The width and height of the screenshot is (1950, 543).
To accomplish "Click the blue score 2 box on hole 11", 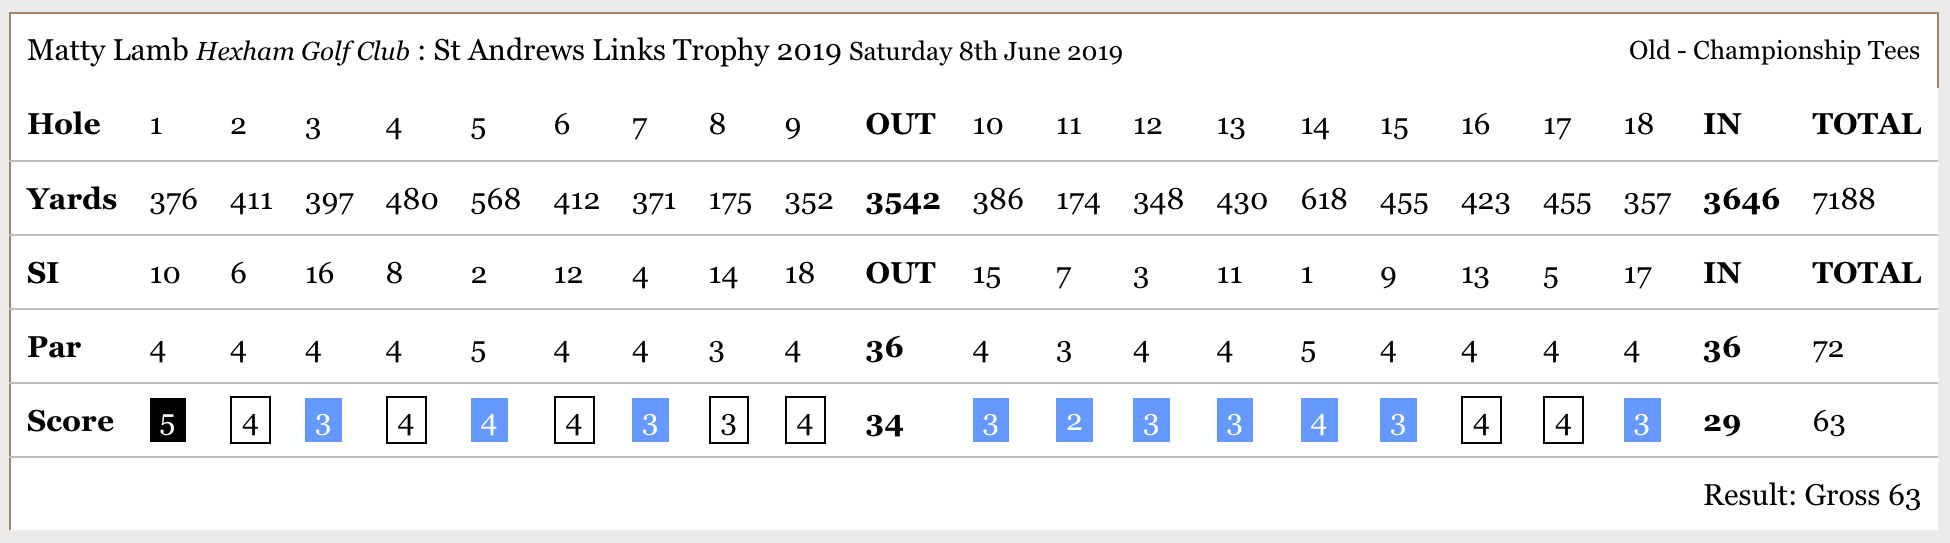I will pyautogui.click(x=1074, y=420).
